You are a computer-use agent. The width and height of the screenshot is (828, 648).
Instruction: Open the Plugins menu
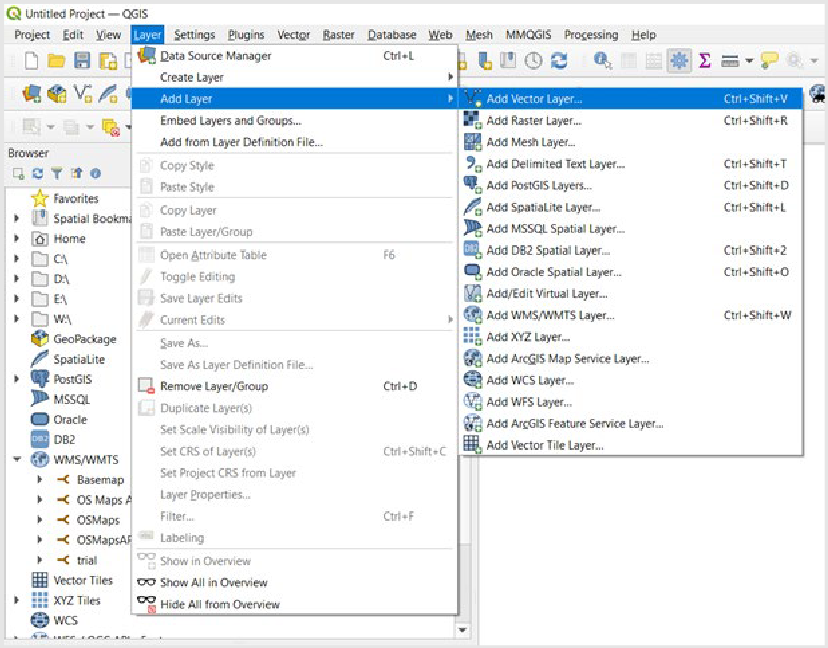coord(246,35)
